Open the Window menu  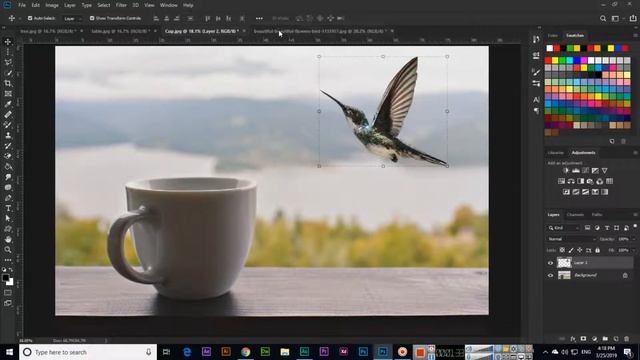click(x=169, y=5)
